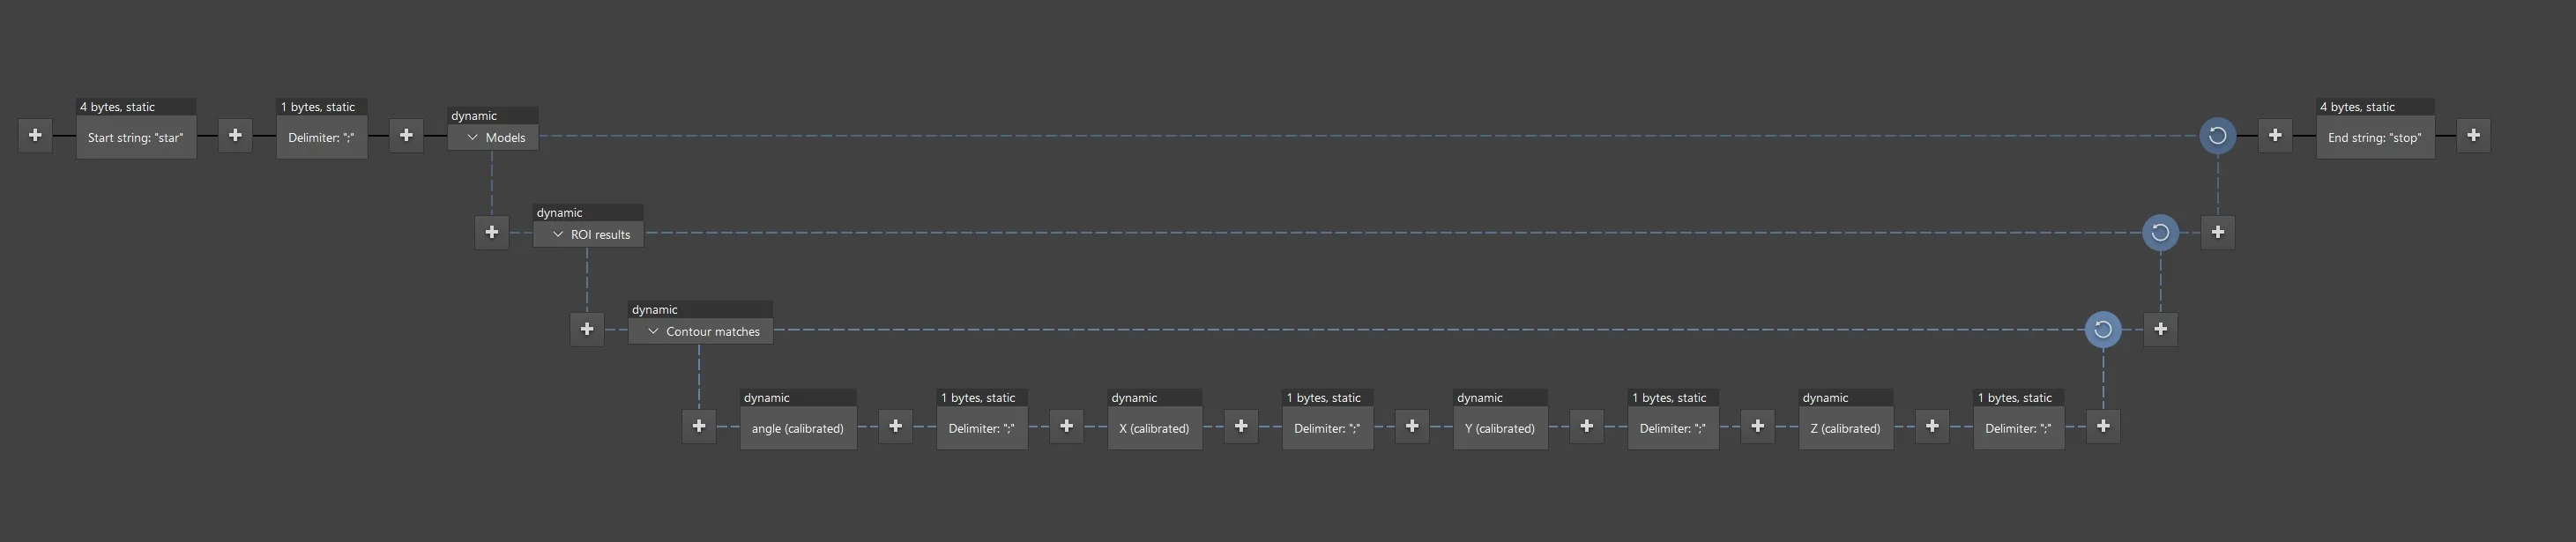Click plus right of ROI results loop icon
Image resolution: width=2576 pixels, height=542 pixels.
(x=2217, y=232)
